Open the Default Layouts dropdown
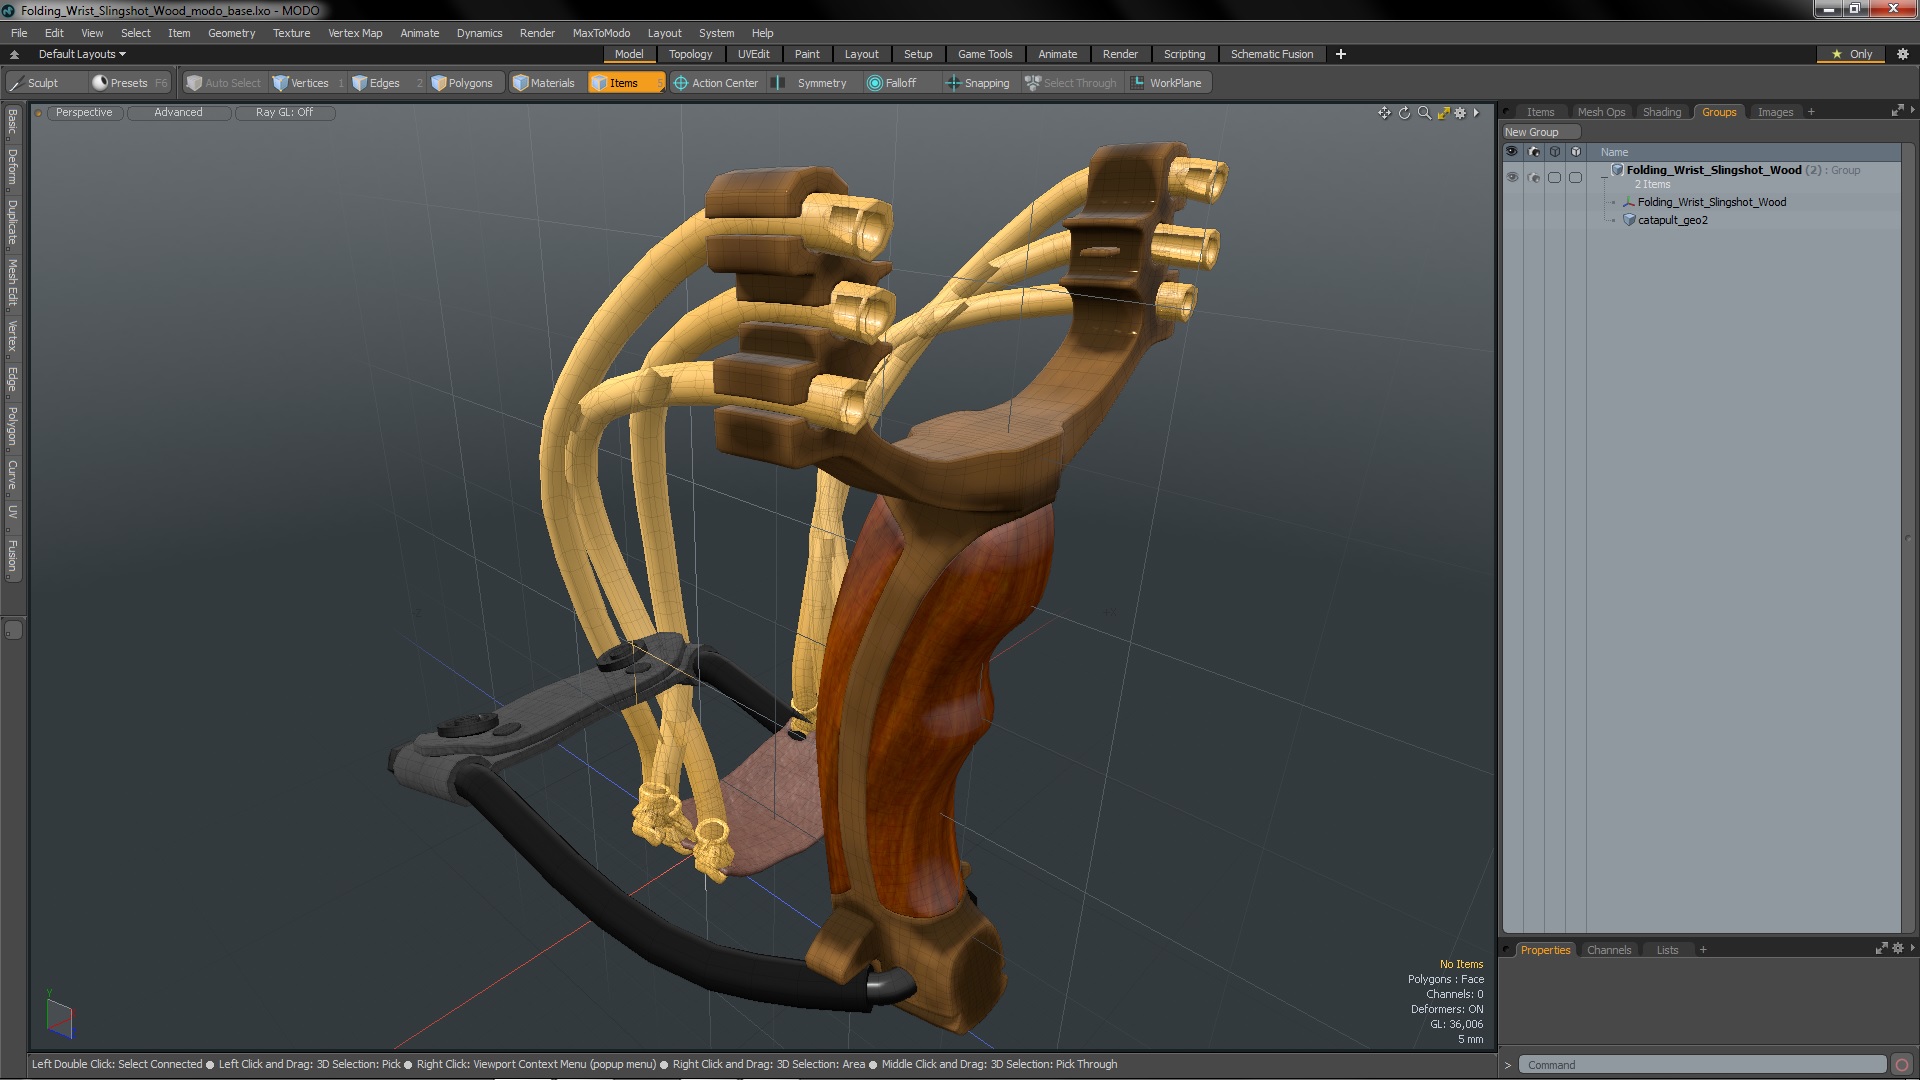This screenshot has height=1080, width=1920. coord(82,54)
